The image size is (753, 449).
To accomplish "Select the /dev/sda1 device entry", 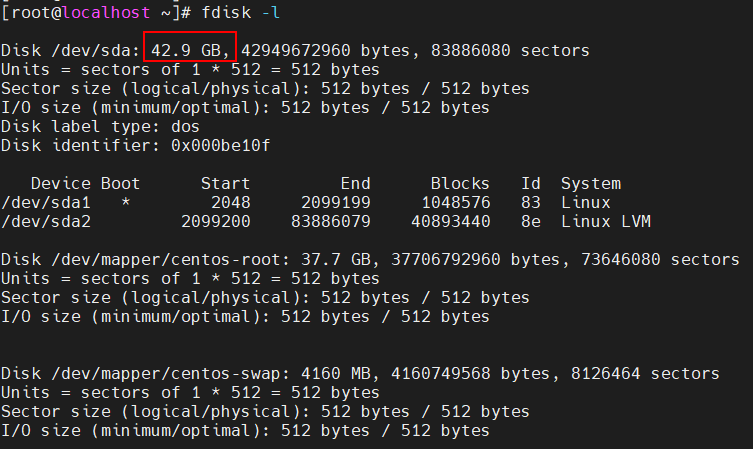I will click(46, 203).
